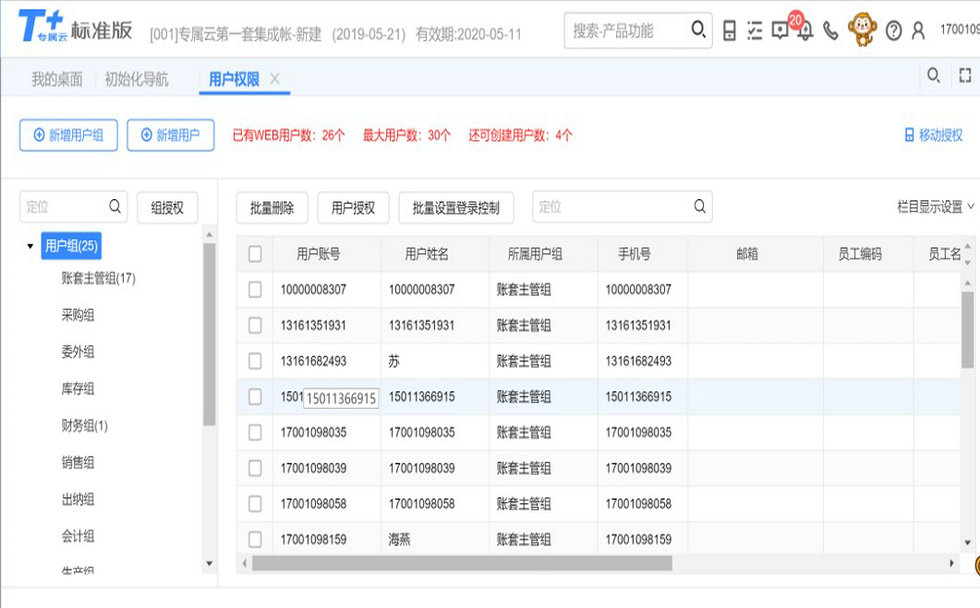
Task: Open the task checklist icon in header
Action: (x=755, y=30)
